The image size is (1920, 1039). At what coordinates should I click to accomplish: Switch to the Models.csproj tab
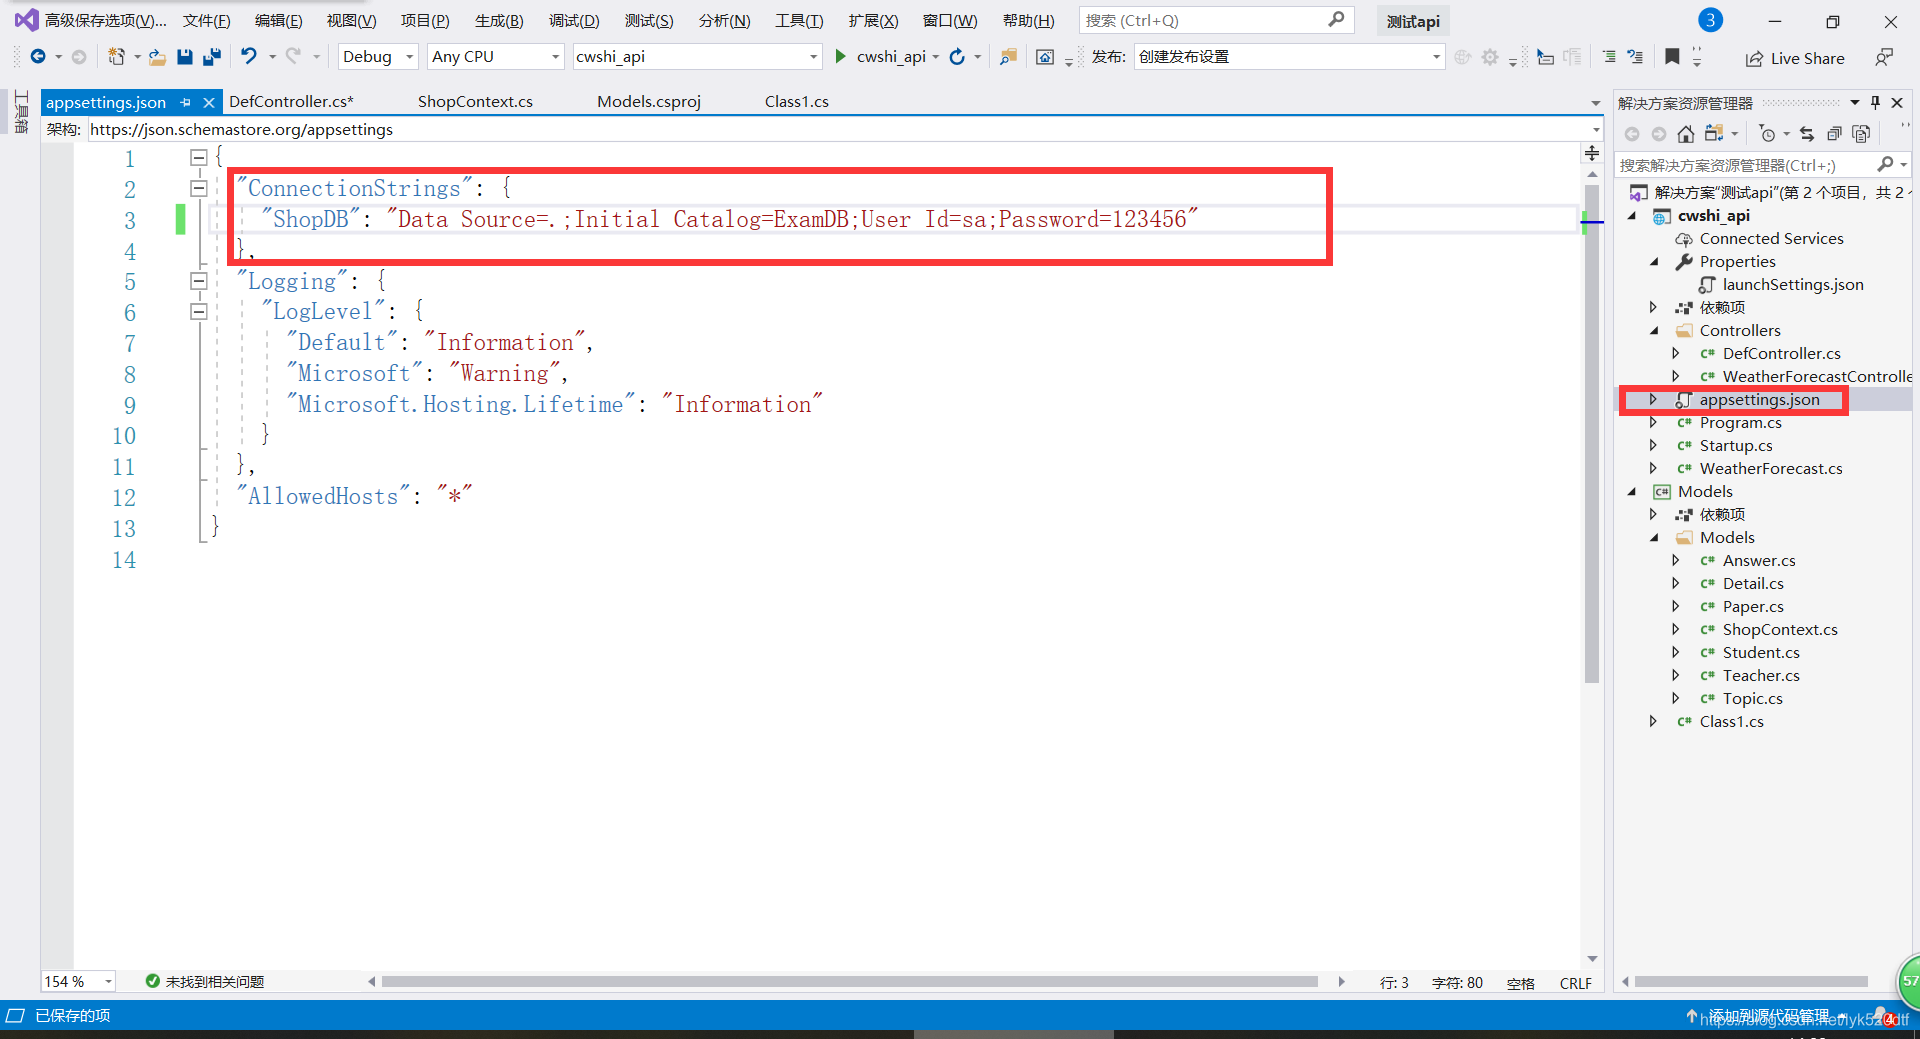pos(649,102)
